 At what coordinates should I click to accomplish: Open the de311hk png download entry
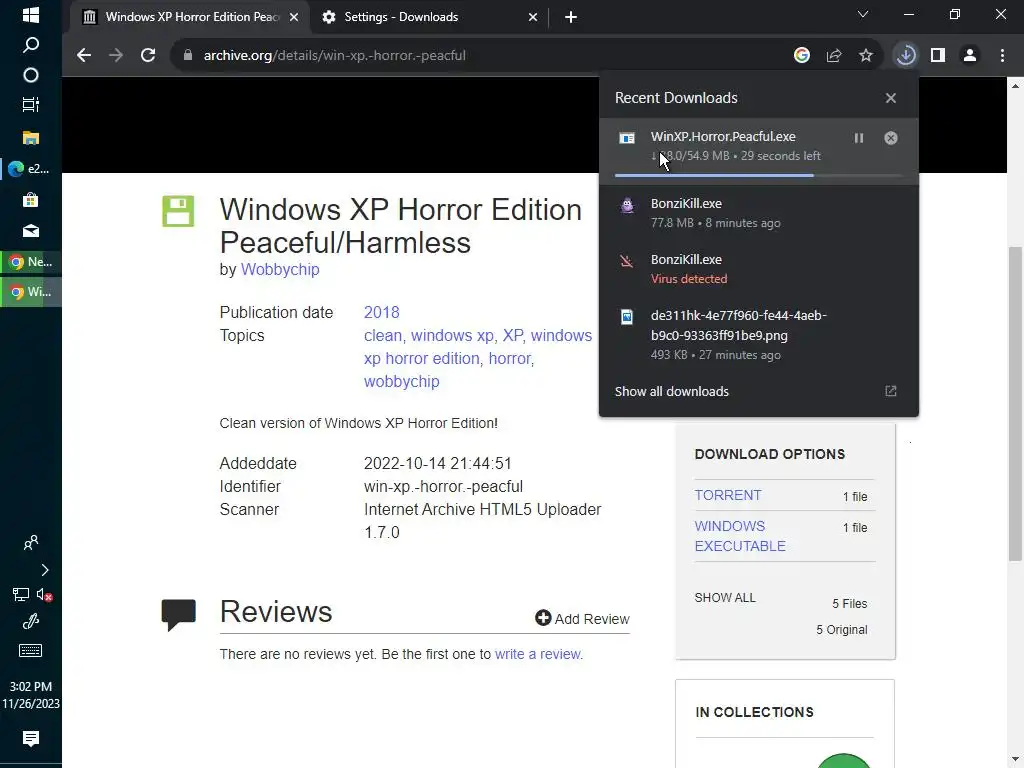(x=759, y=334)
